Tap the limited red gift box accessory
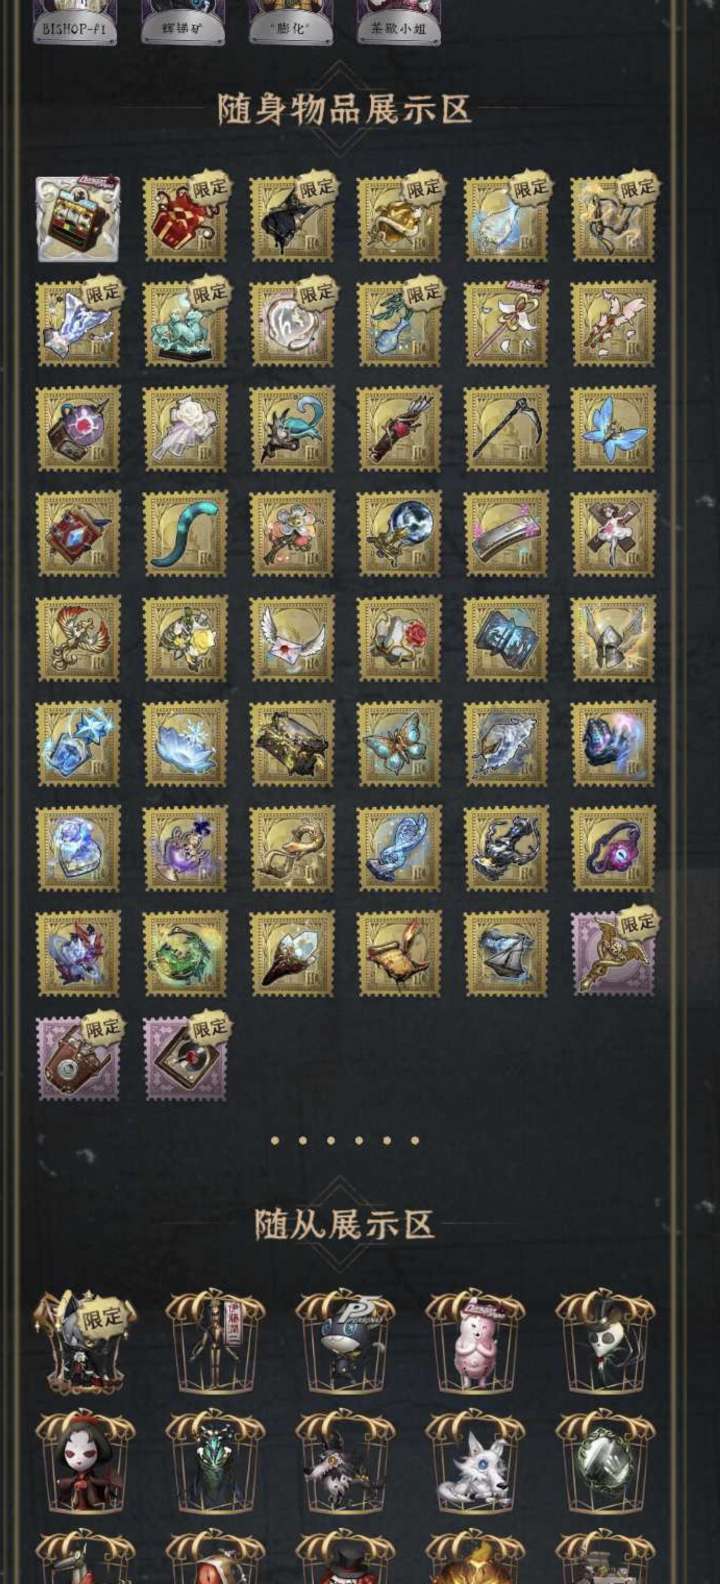The height and width of the screenshot is (1584, 720). pyautogui.click(x=185, y=220)
